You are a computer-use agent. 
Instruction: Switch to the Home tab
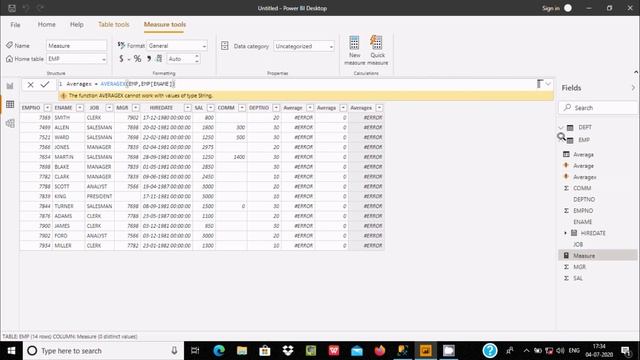[x=47, y=24]
